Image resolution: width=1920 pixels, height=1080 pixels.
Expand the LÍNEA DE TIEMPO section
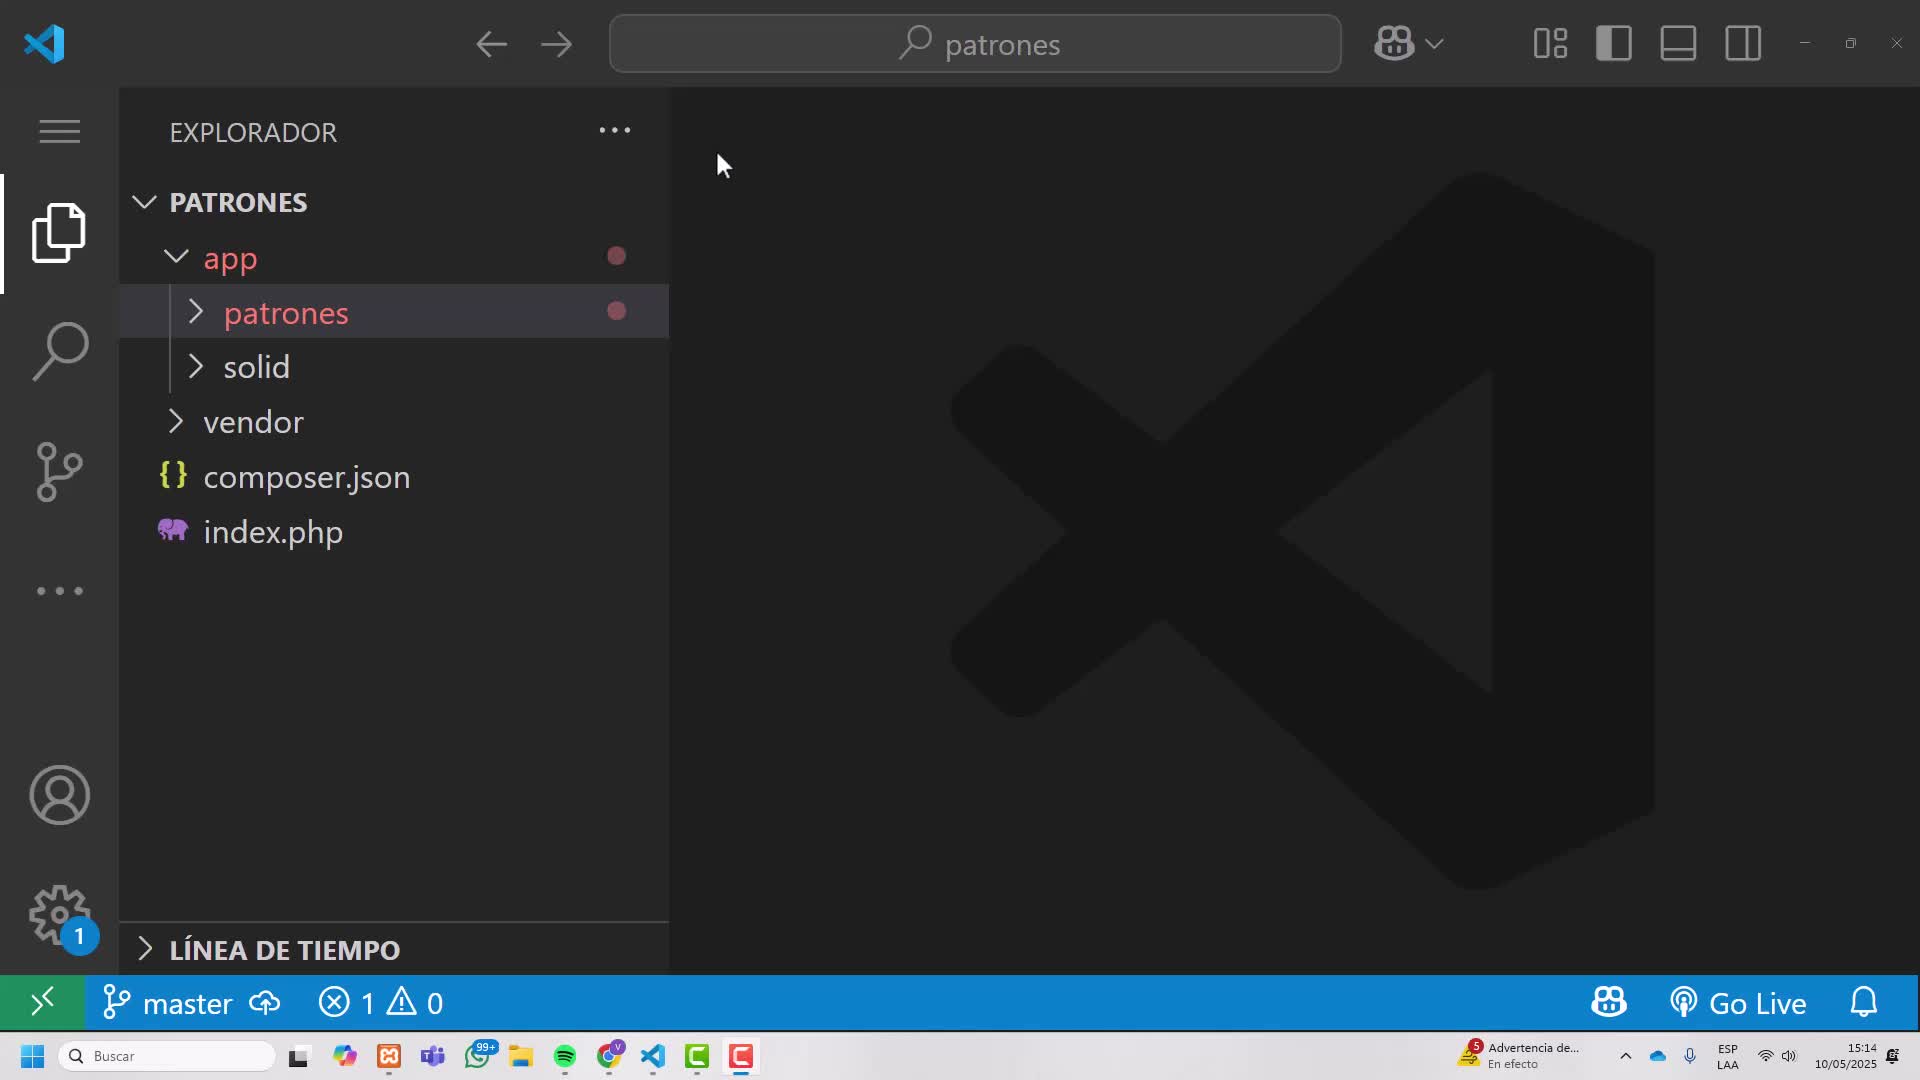(394, 949)
